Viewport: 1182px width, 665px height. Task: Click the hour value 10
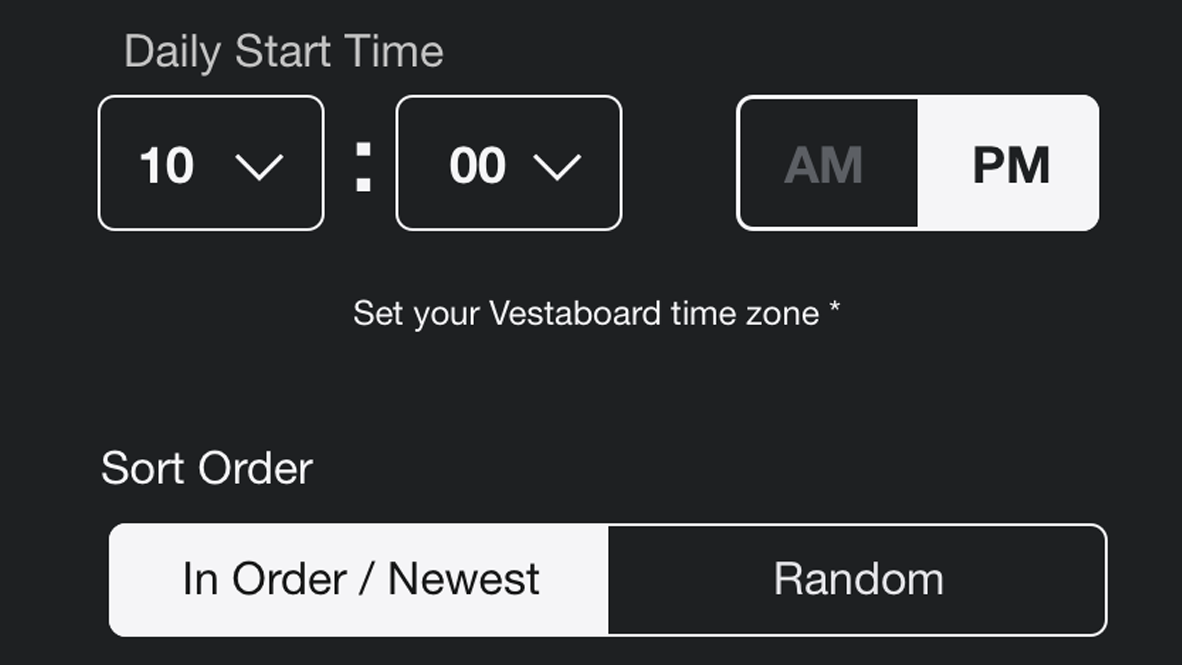[166, 166]
